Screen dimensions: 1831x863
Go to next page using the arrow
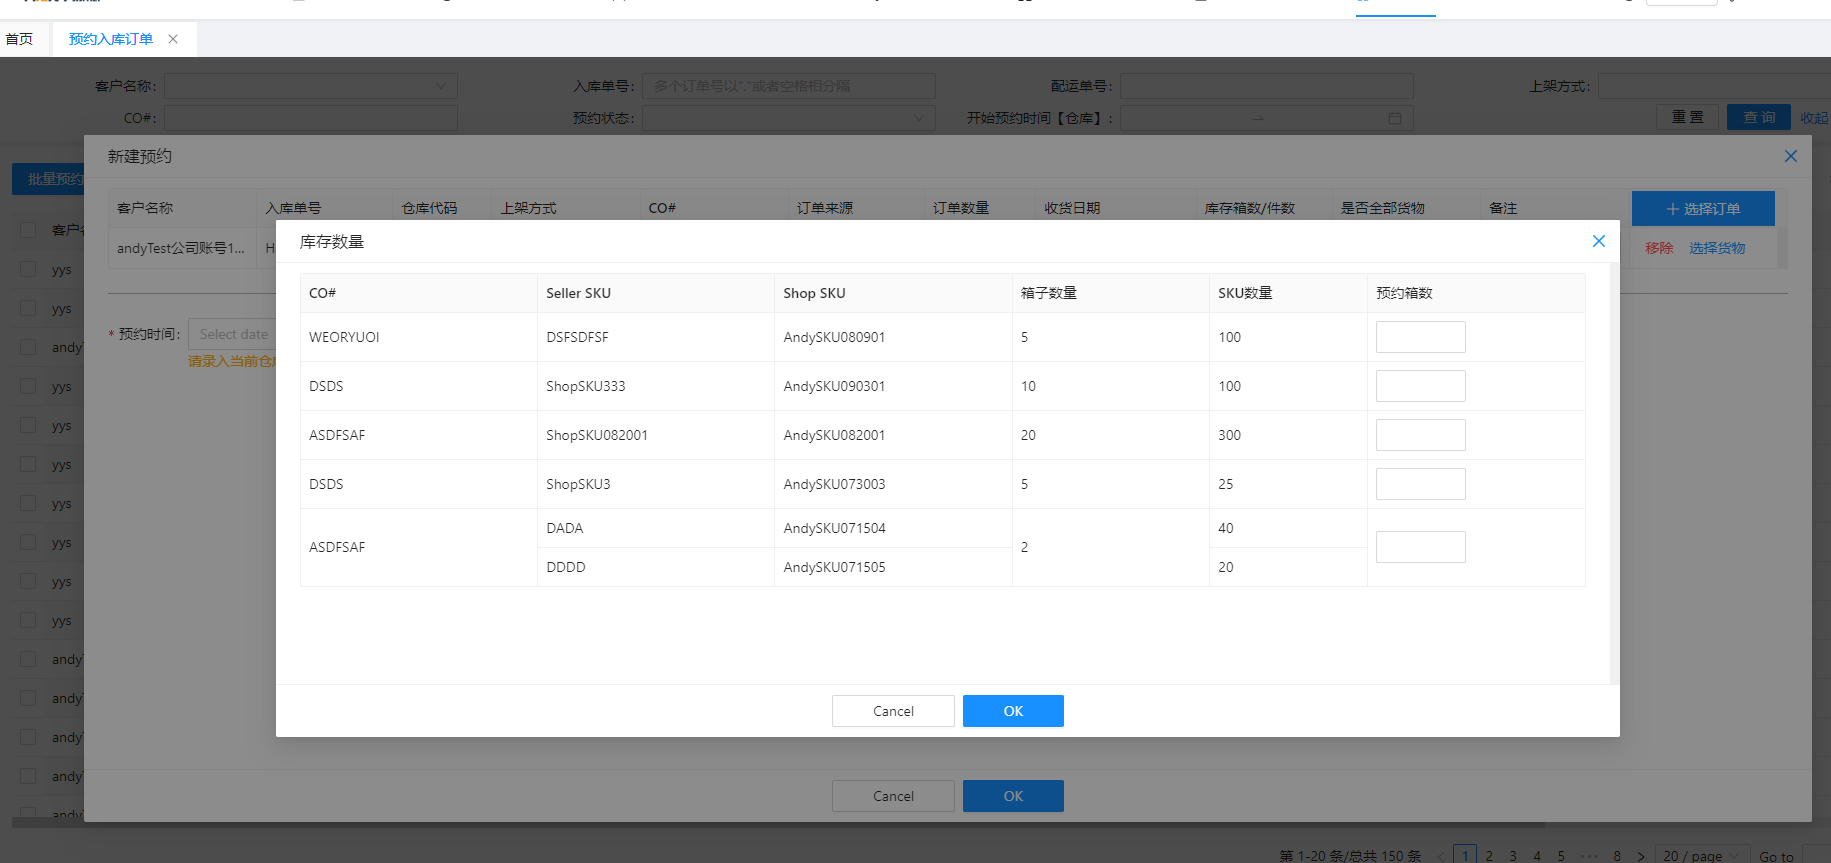(1641, 856)
